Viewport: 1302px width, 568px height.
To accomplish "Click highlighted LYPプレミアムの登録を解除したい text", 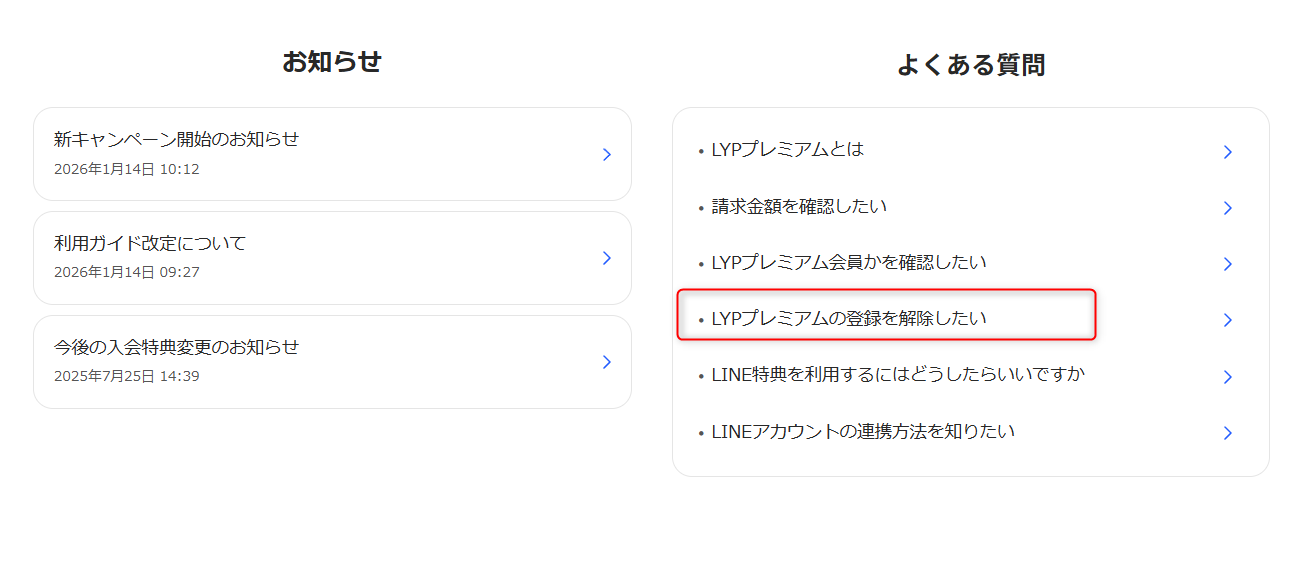I will pos(849,319).
